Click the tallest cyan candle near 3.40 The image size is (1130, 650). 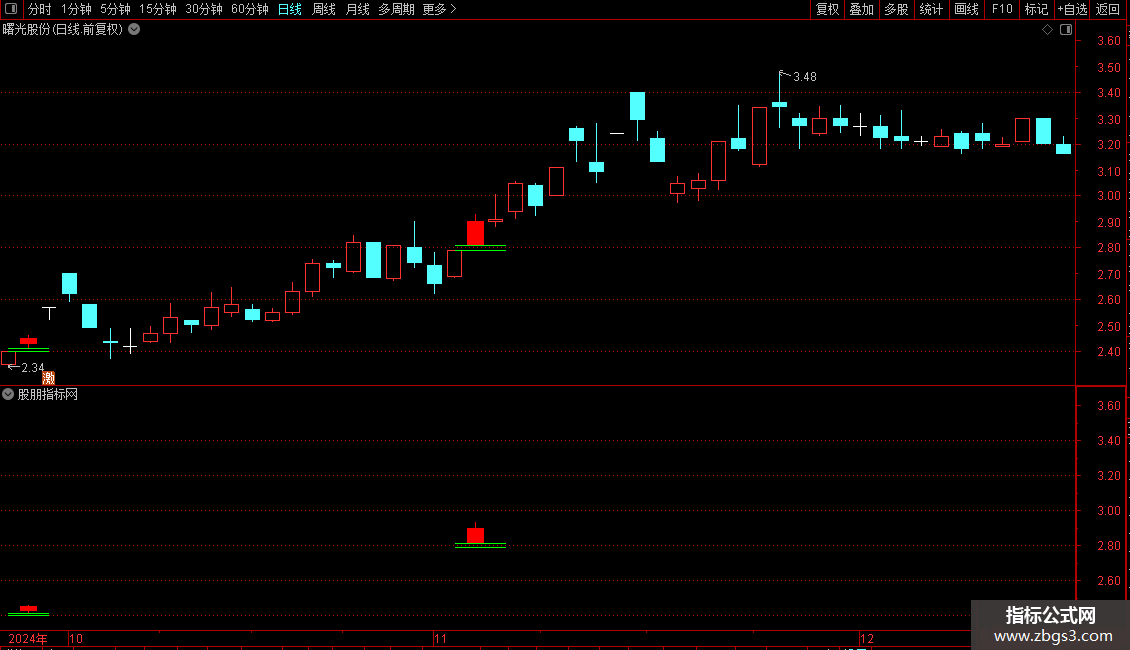637,106
